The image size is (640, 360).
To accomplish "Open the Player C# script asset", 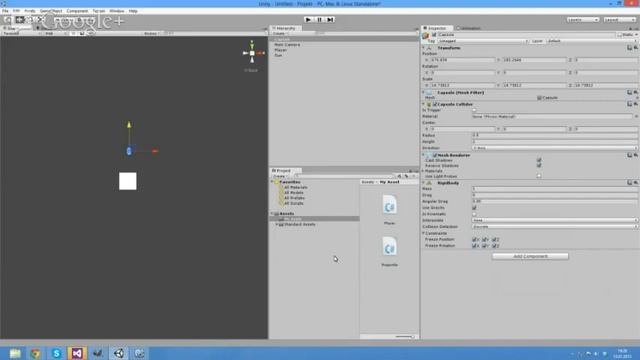I will click(389, 205).
